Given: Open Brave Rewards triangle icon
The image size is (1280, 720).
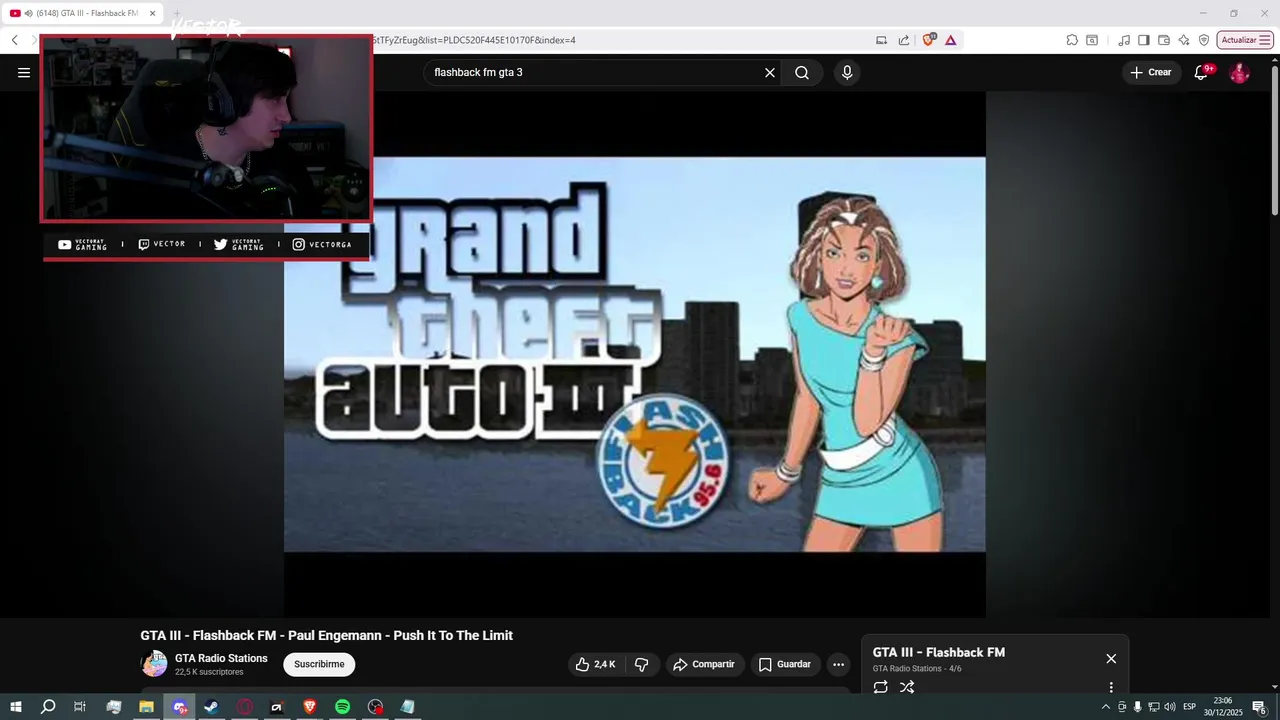Looking at the screenshot, I should tap(950, 40).
